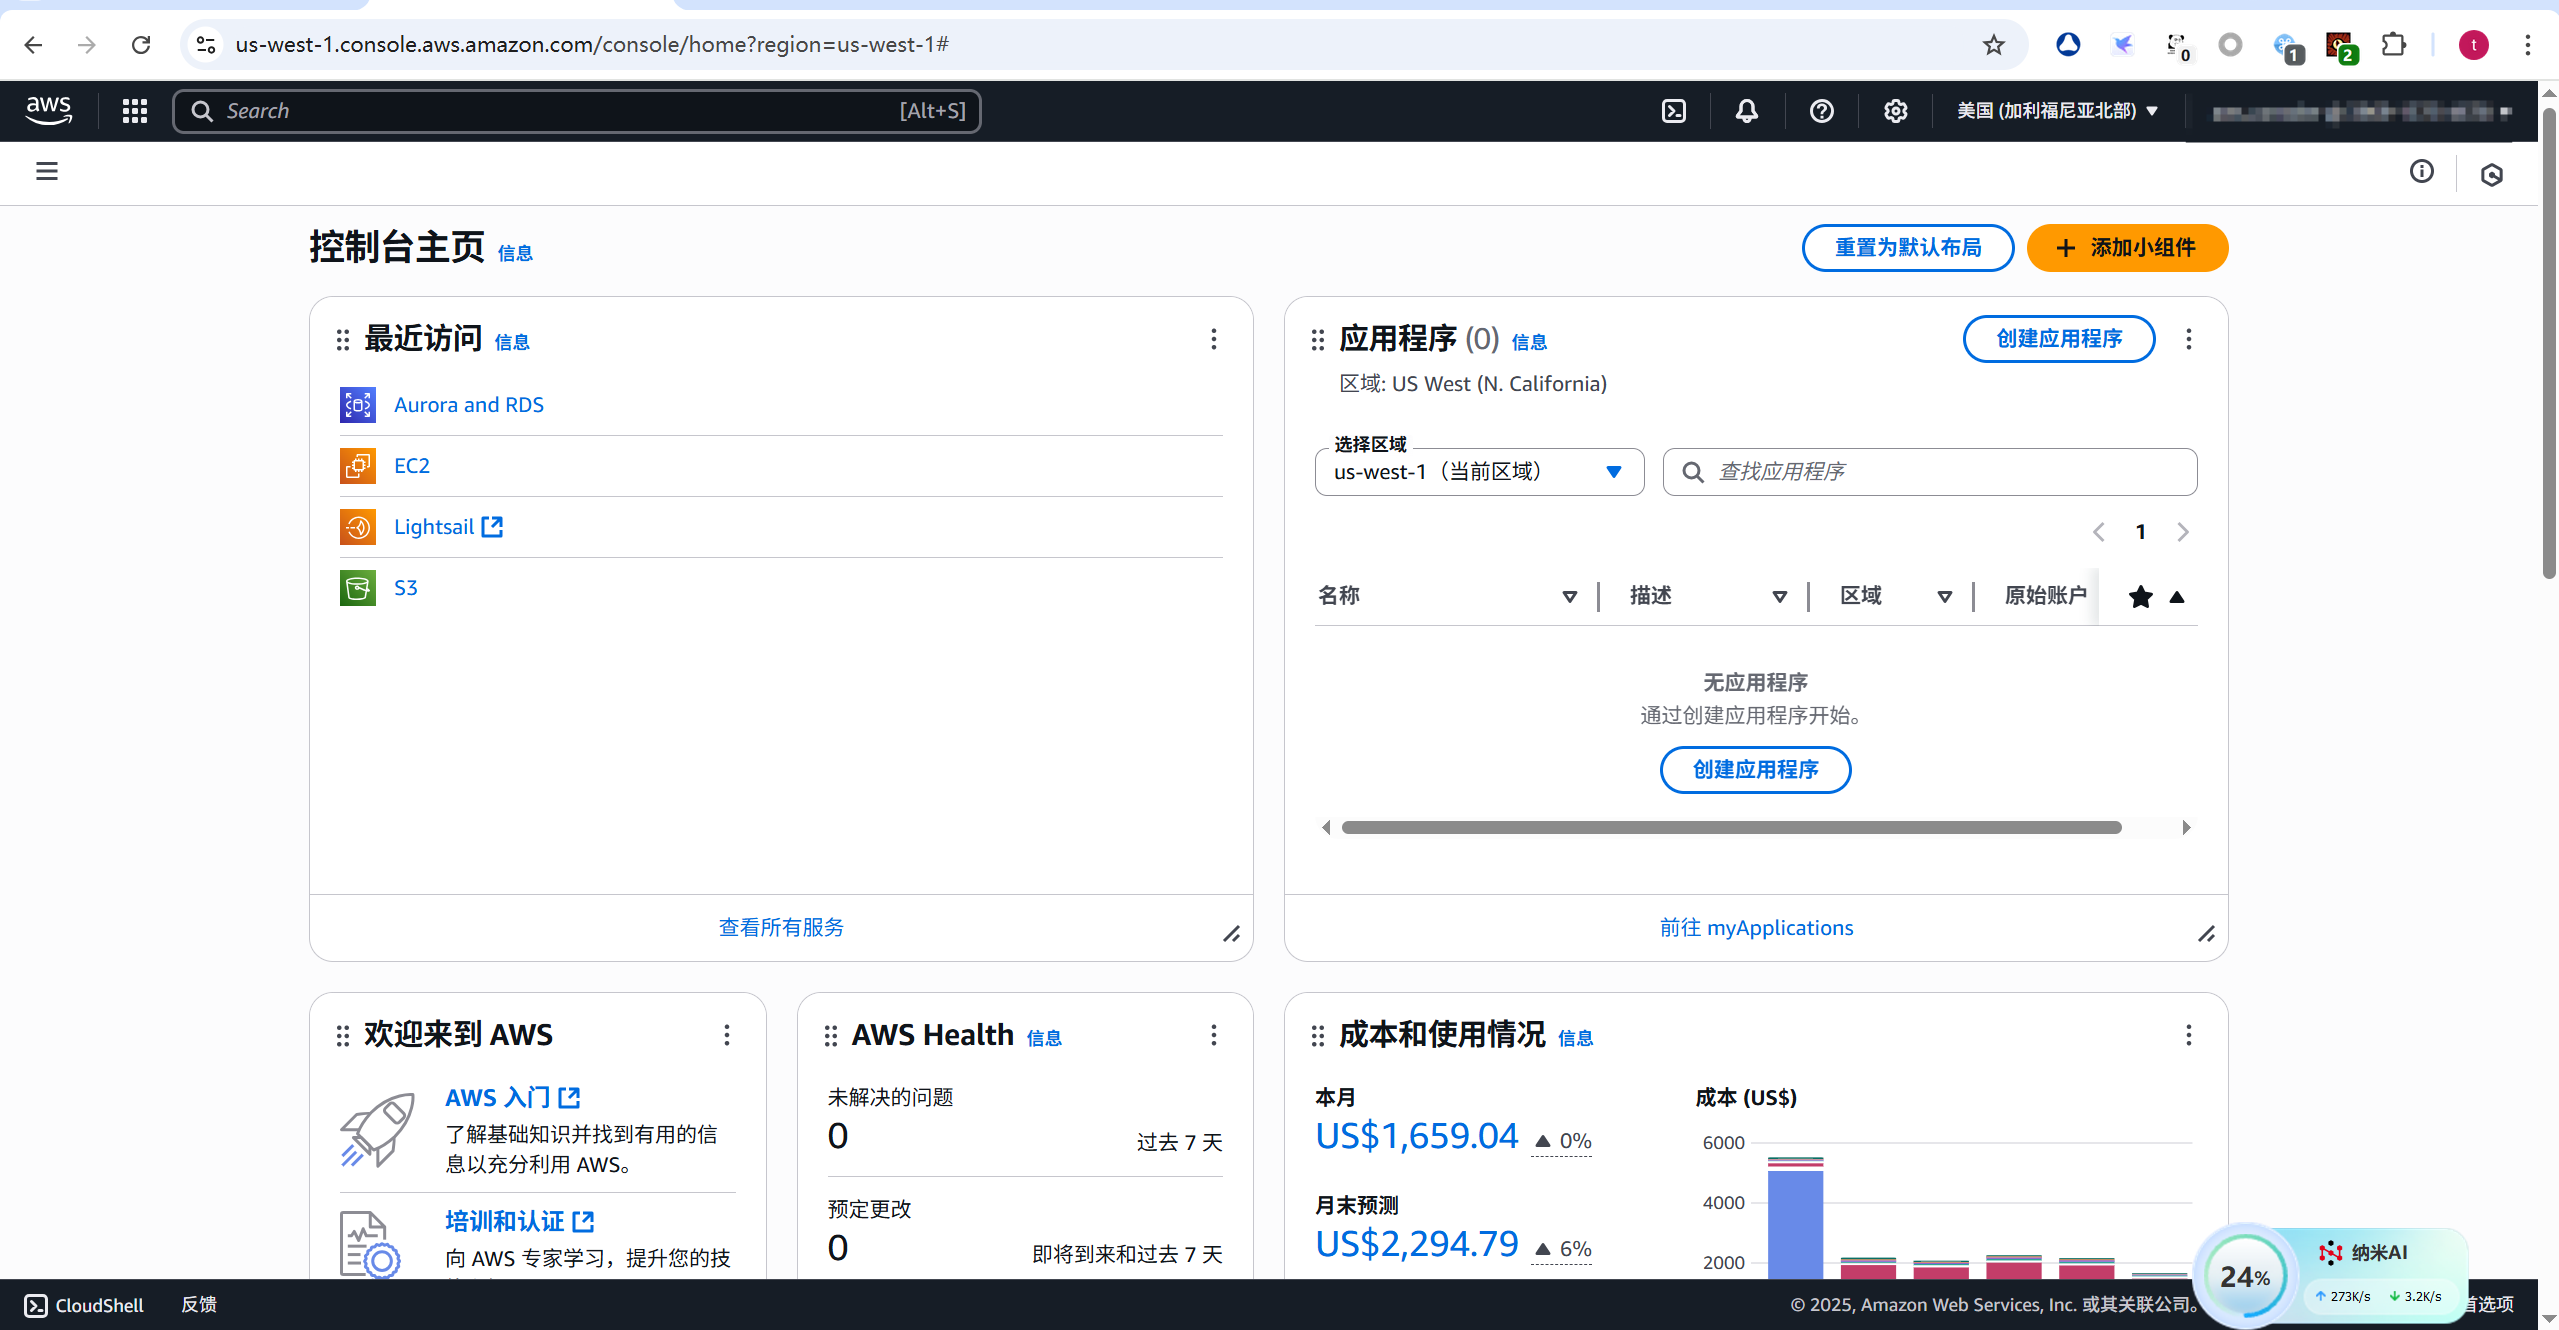The image size is (2559, 1330).
Task: Open the settings gear icon
Action: pos(1895,110)
